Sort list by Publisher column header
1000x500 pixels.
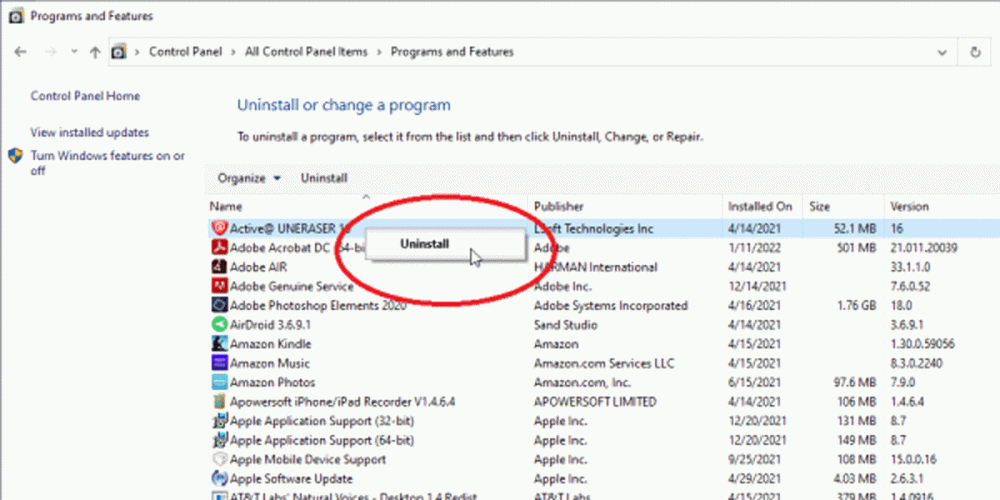(558, 207)
